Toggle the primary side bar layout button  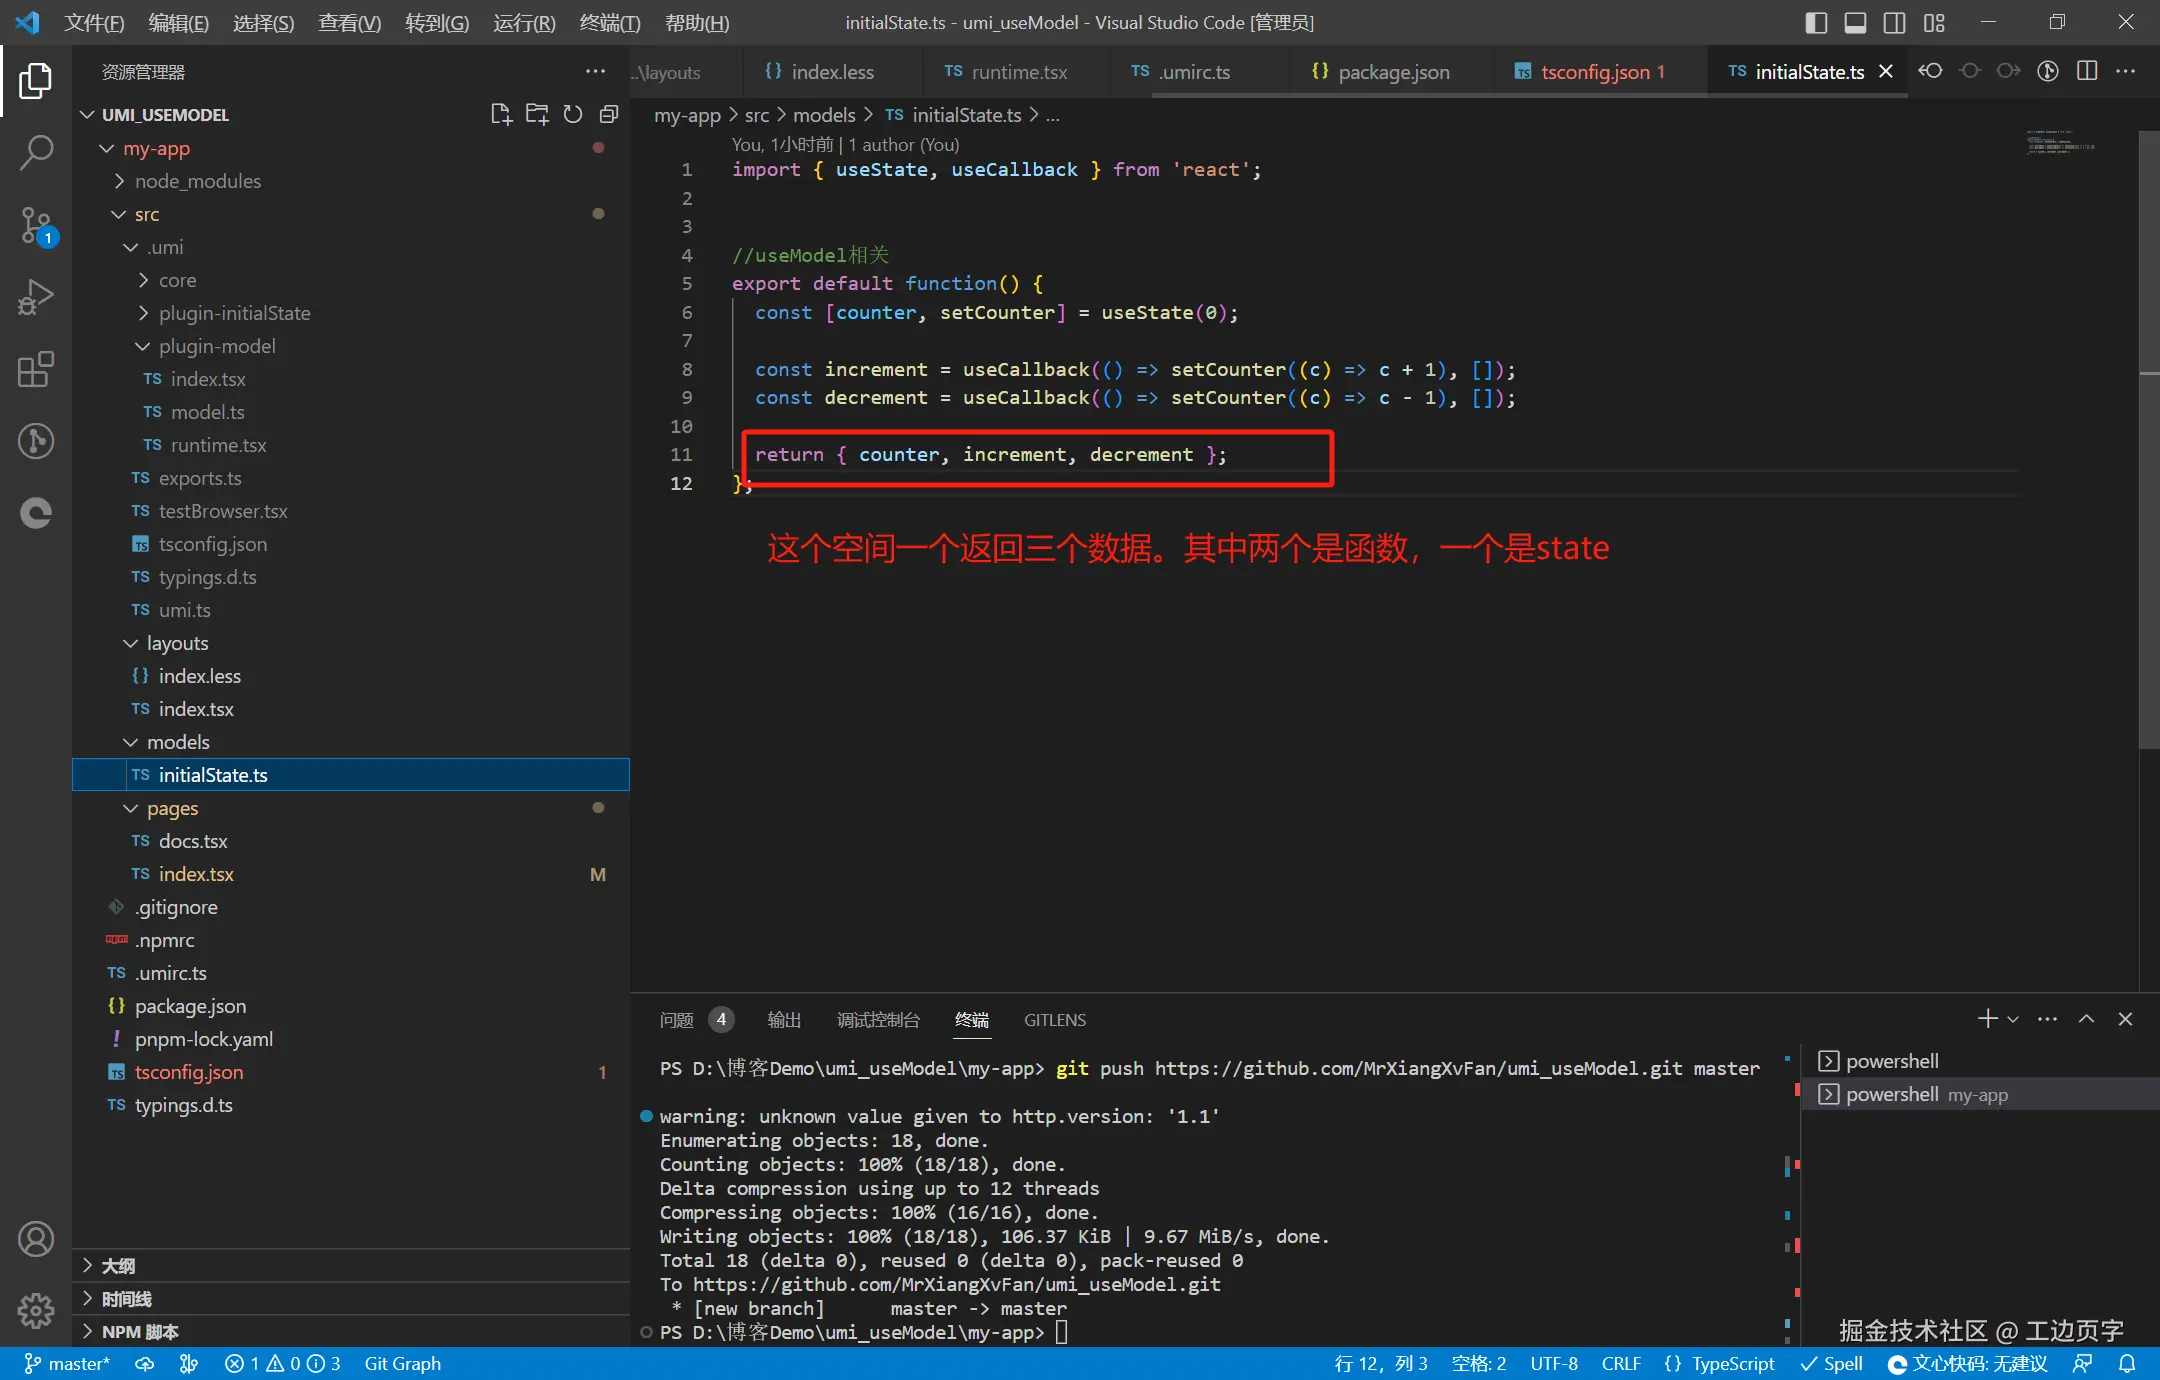tap(1817, 22)
